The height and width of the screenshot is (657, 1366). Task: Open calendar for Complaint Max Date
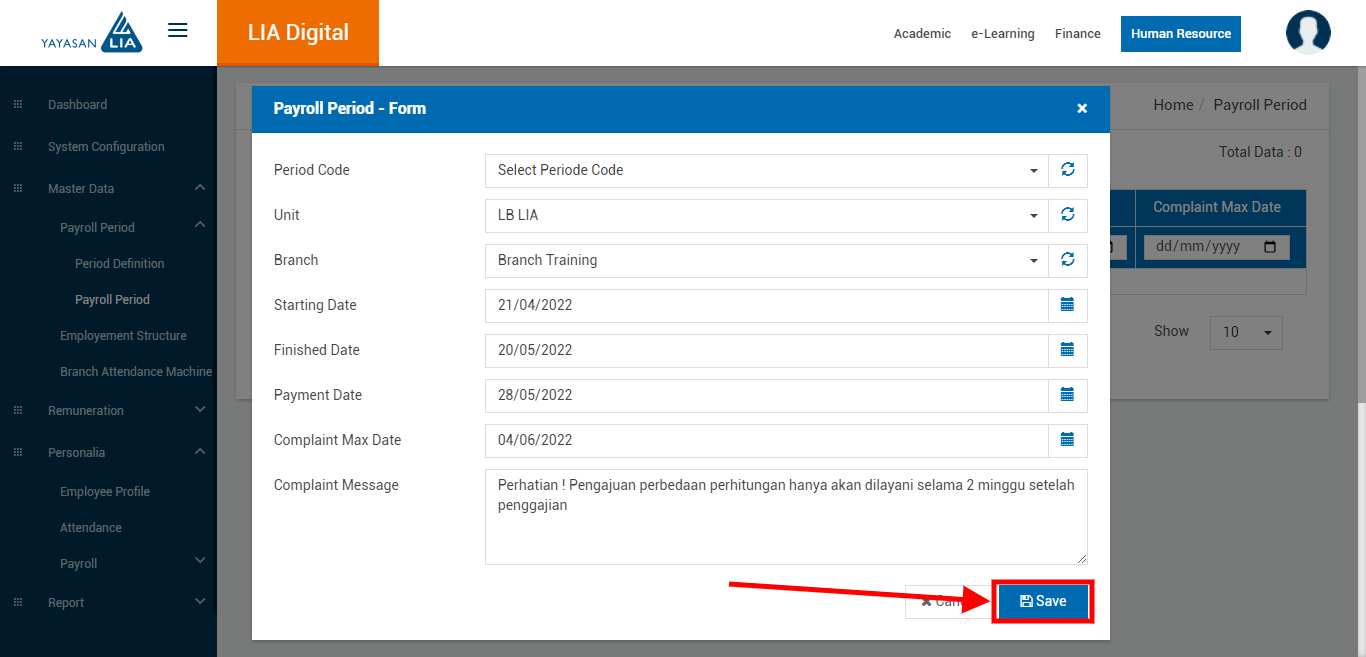point(1067,440)
